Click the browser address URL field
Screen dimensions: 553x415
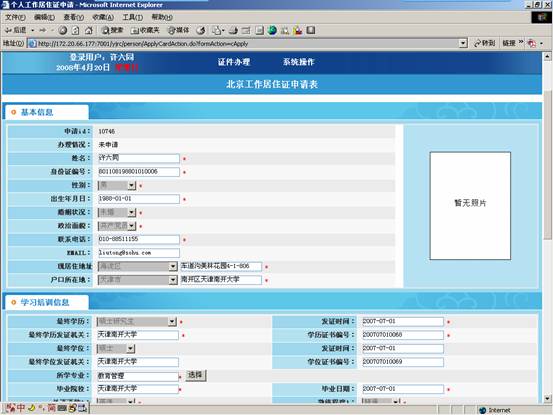point(244,43)
